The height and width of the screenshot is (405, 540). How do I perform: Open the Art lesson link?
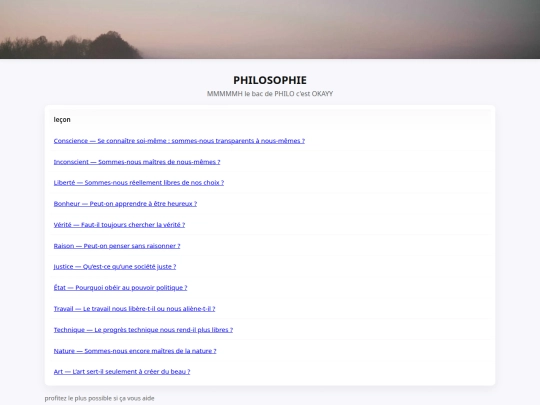pos(122,372)
